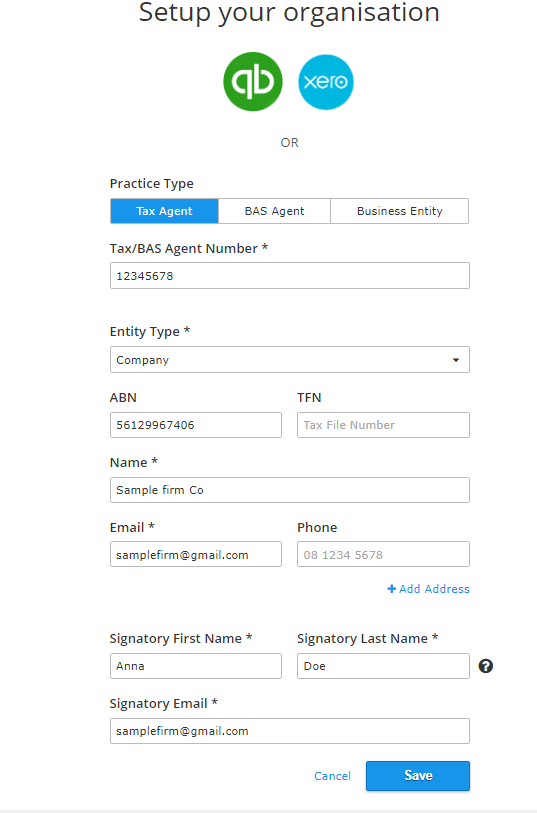537x813 pixels.
Task: Select the Tax Agent practice type
Action: [x=164, y=211]
